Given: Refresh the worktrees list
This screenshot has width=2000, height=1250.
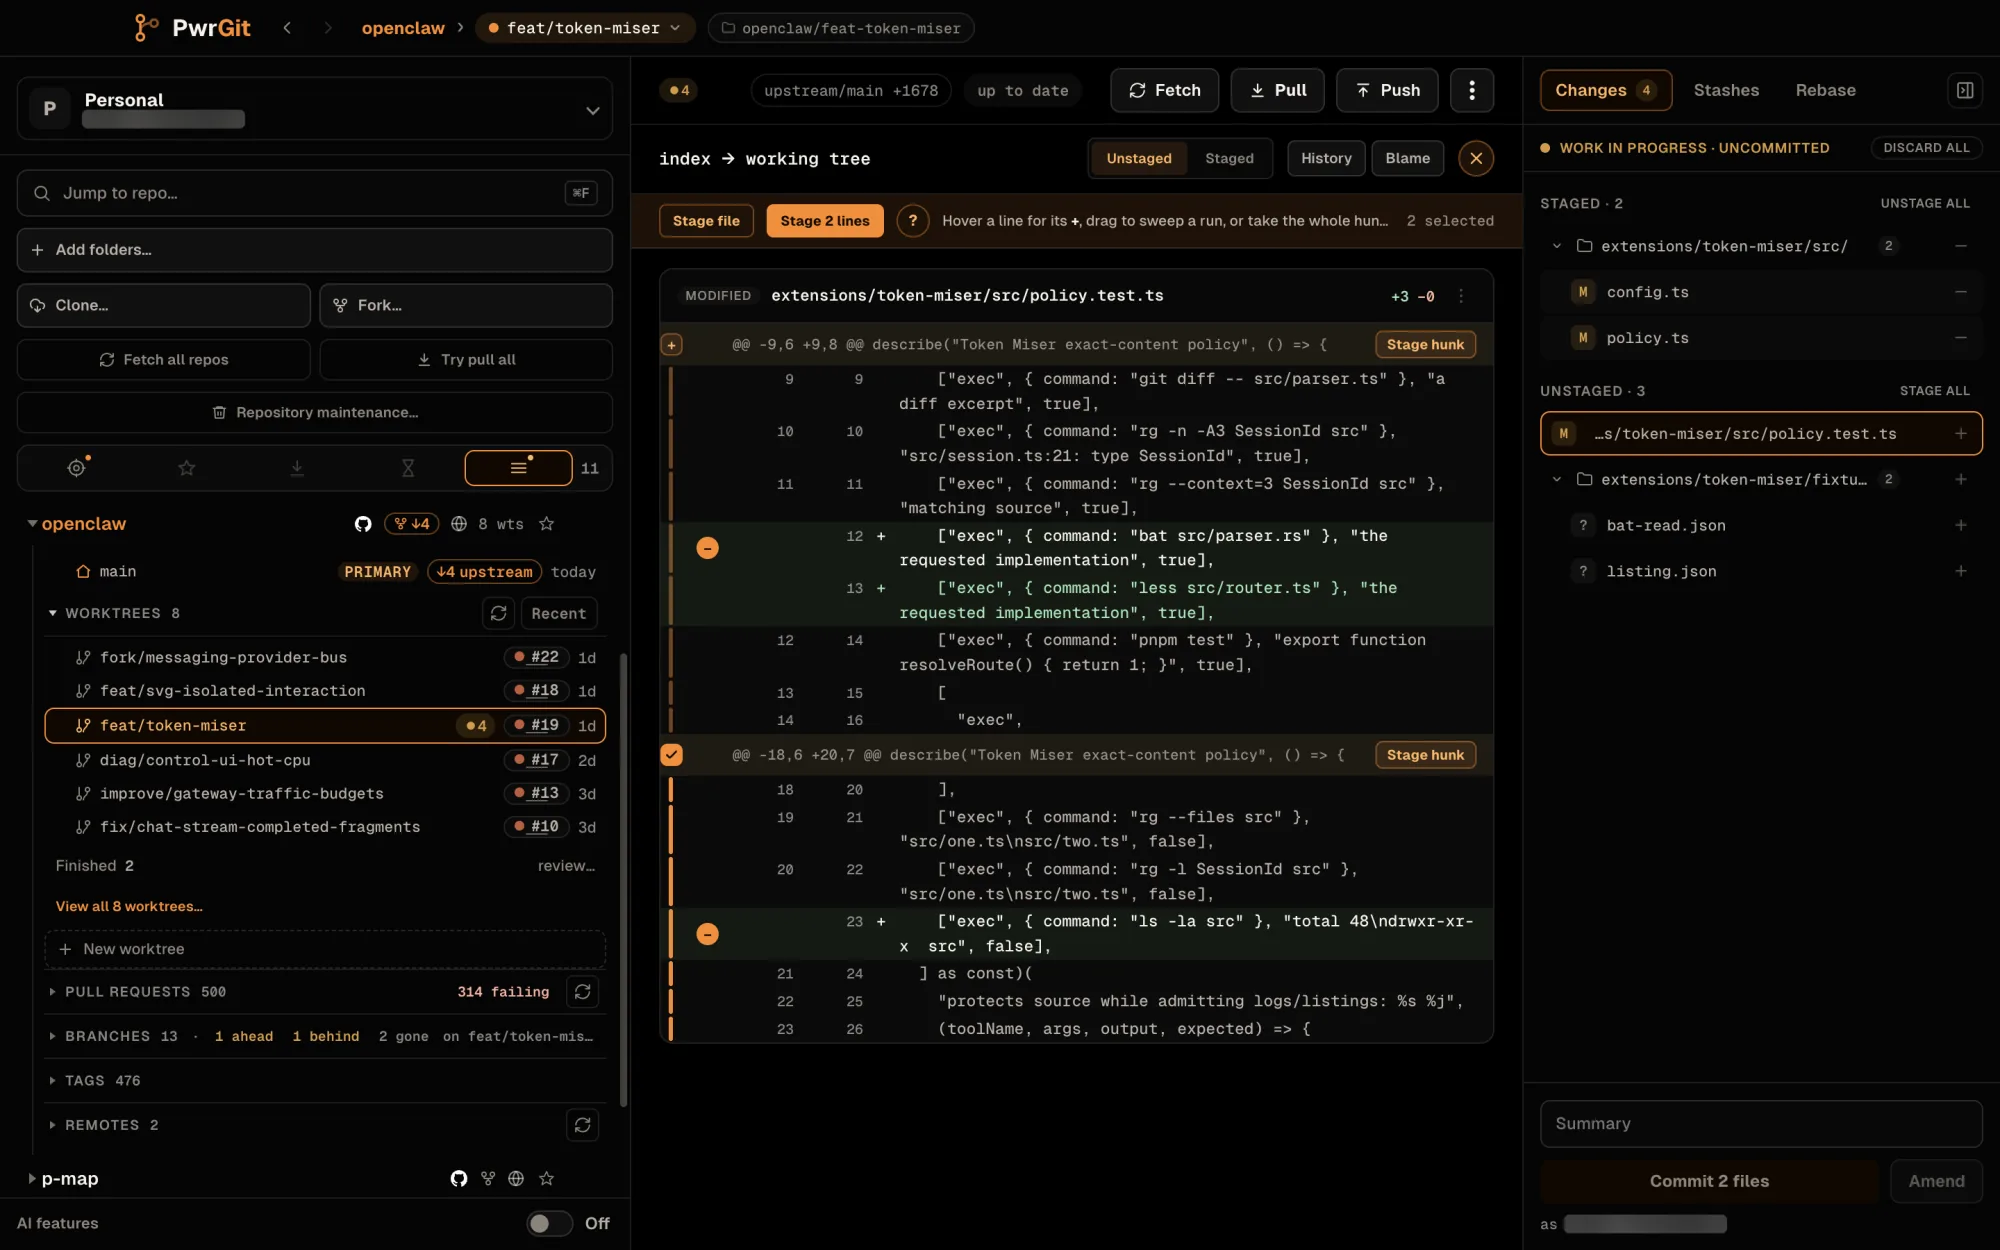Looking at the screenshot, I should pos(498,613).
